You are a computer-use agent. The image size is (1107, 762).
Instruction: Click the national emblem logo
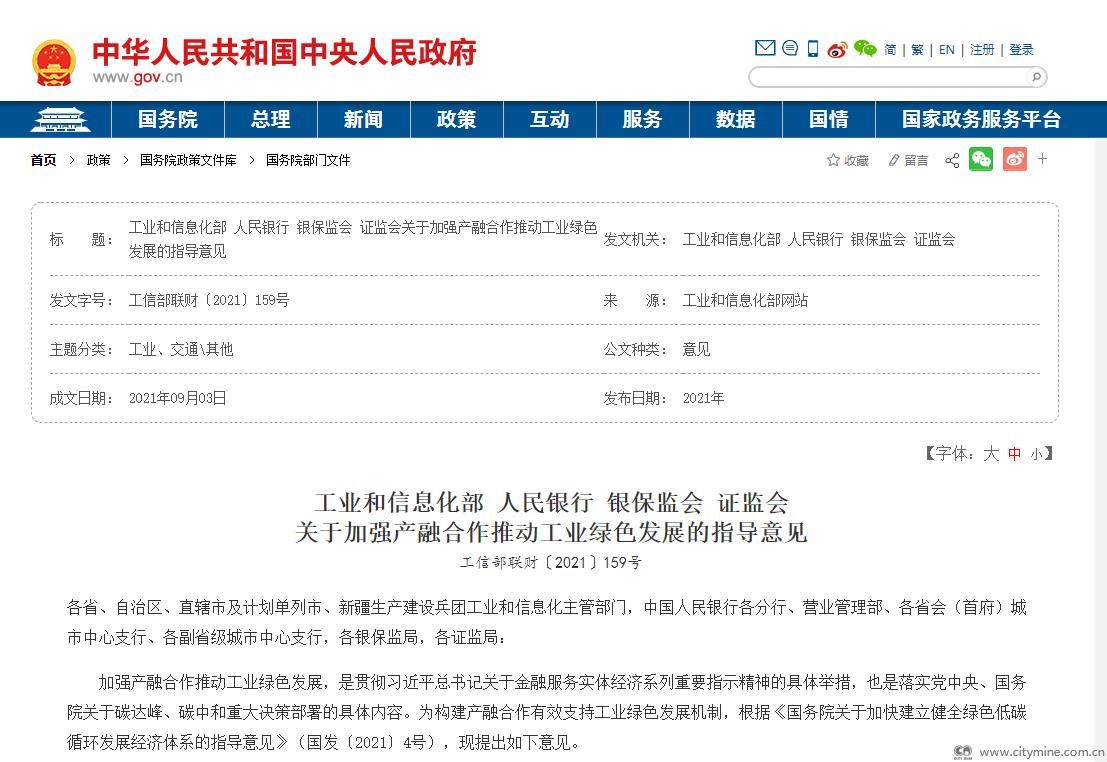53,62
